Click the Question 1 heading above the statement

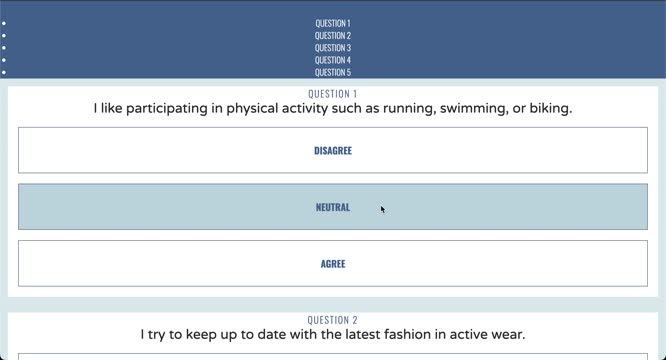[x=333, y=94]
